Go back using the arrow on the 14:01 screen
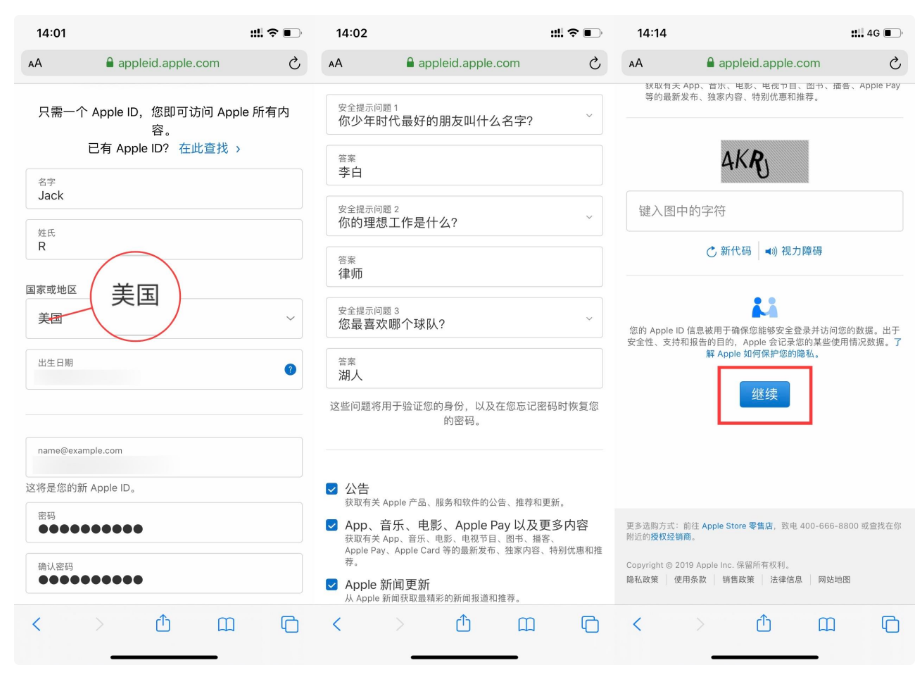This screenshot has width=922, height=678. tap(36, 624)
